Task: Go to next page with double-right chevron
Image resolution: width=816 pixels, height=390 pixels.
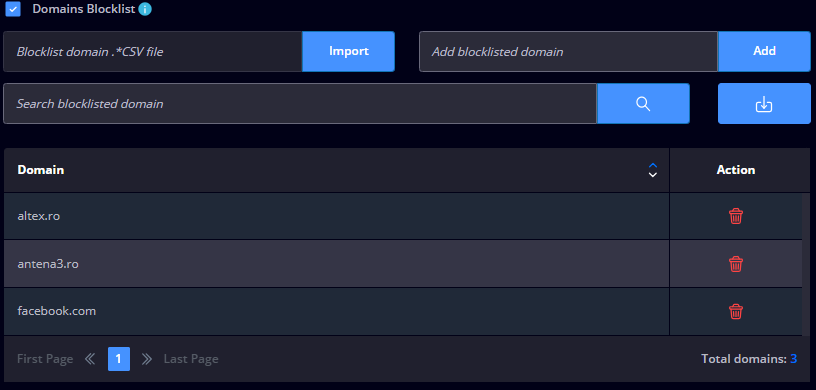Action: (147, 359)
